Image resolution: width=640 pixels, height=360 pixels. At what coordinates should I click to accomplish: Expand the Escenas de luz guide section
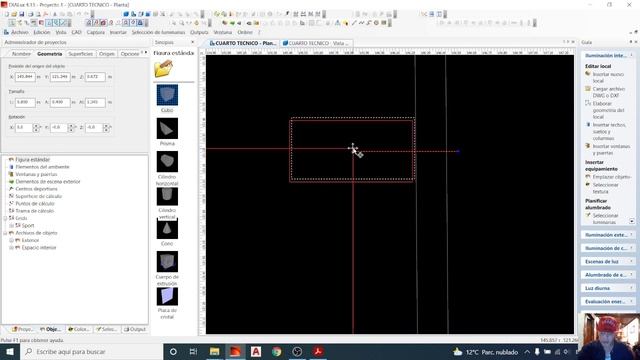point(607,262)
